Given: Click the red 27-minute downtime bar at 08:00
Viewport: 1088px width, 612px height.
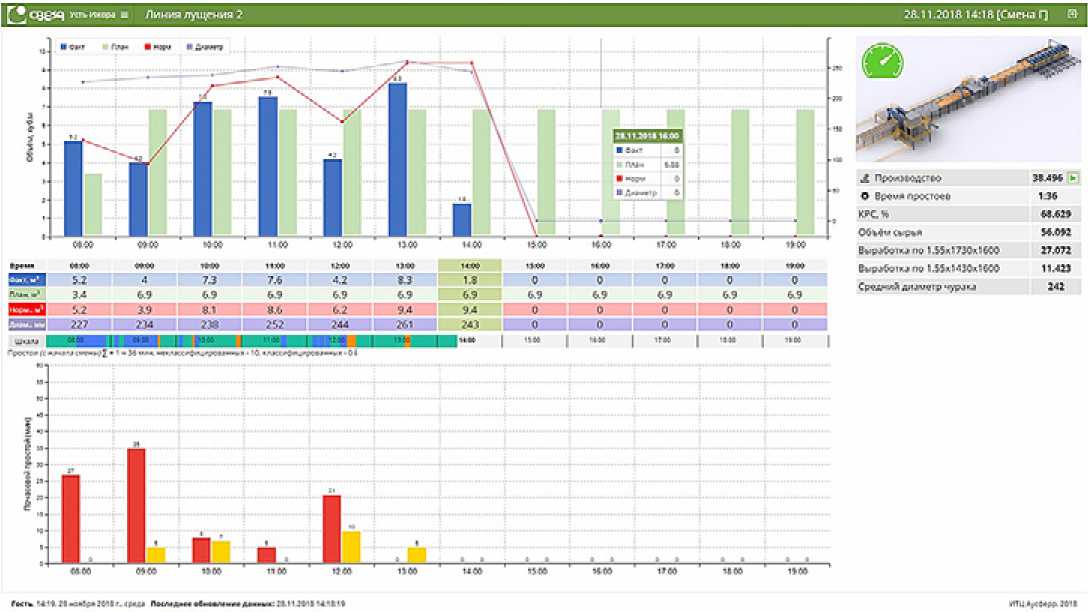Looking at the screenshot, I should click(71, 519).
